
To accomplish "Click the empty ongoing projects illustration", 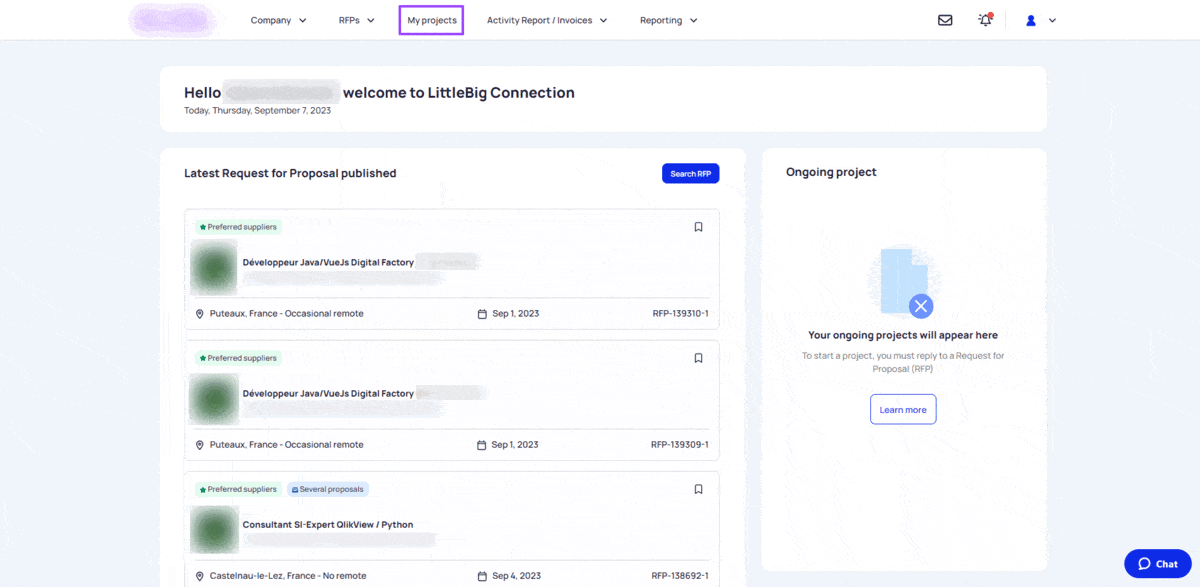I will point(903,283).
